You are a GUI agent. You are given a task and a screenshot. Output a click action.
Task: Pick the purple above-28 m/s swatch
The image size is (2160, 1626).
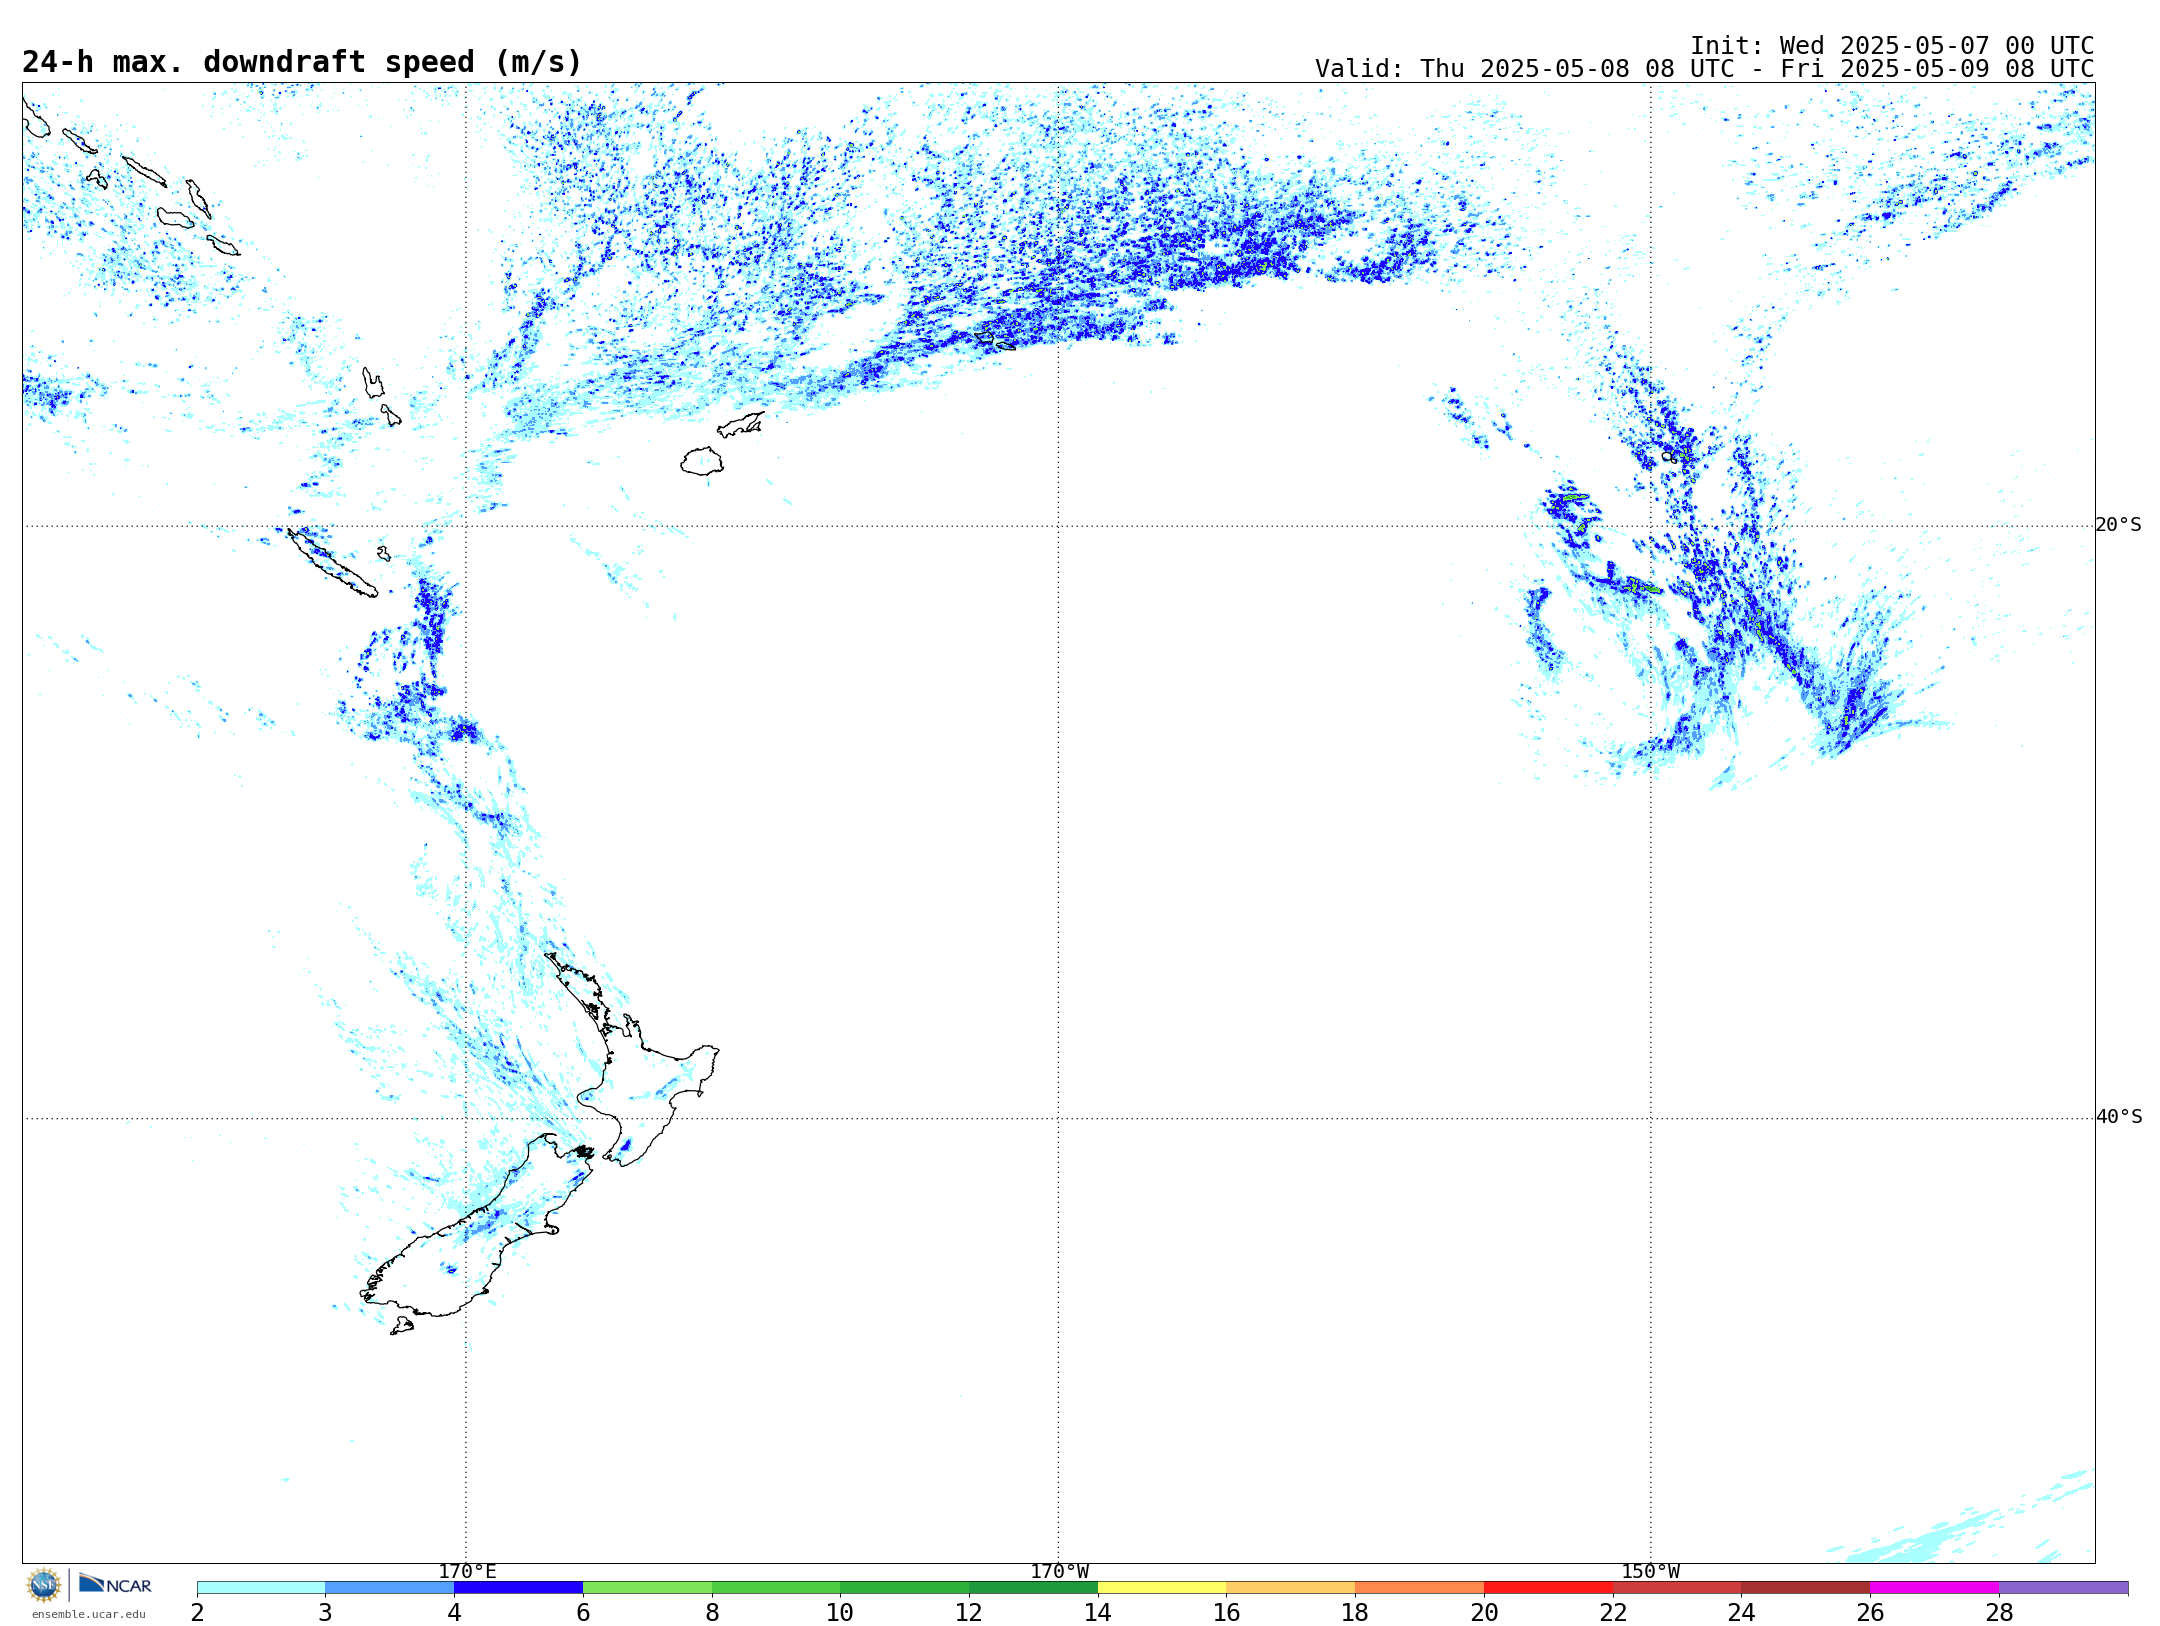2063,1588
